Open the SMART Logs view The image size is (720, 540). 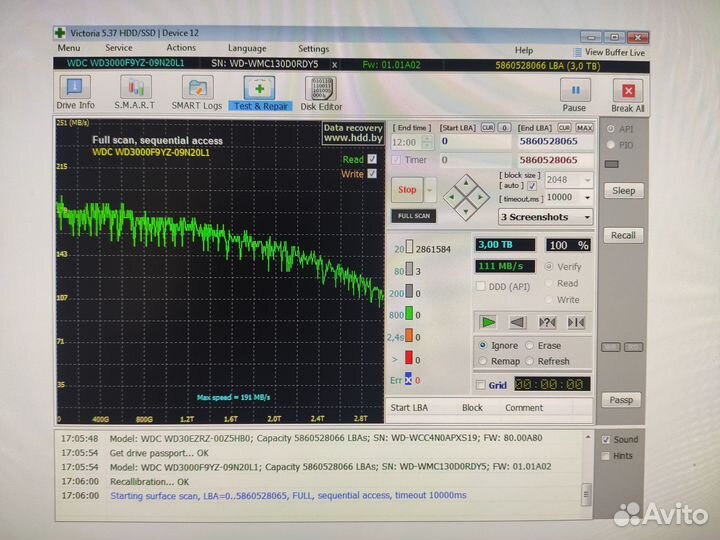point(195,93)
